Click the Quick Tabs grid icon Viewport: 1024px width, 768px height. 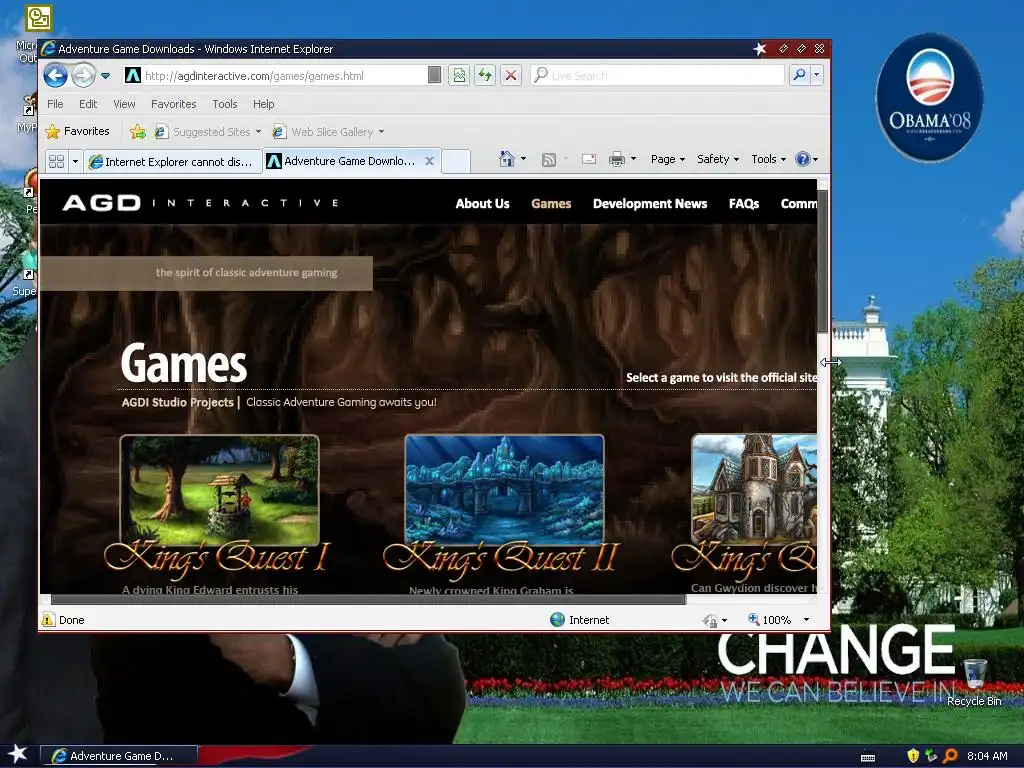tap(57, 161)
